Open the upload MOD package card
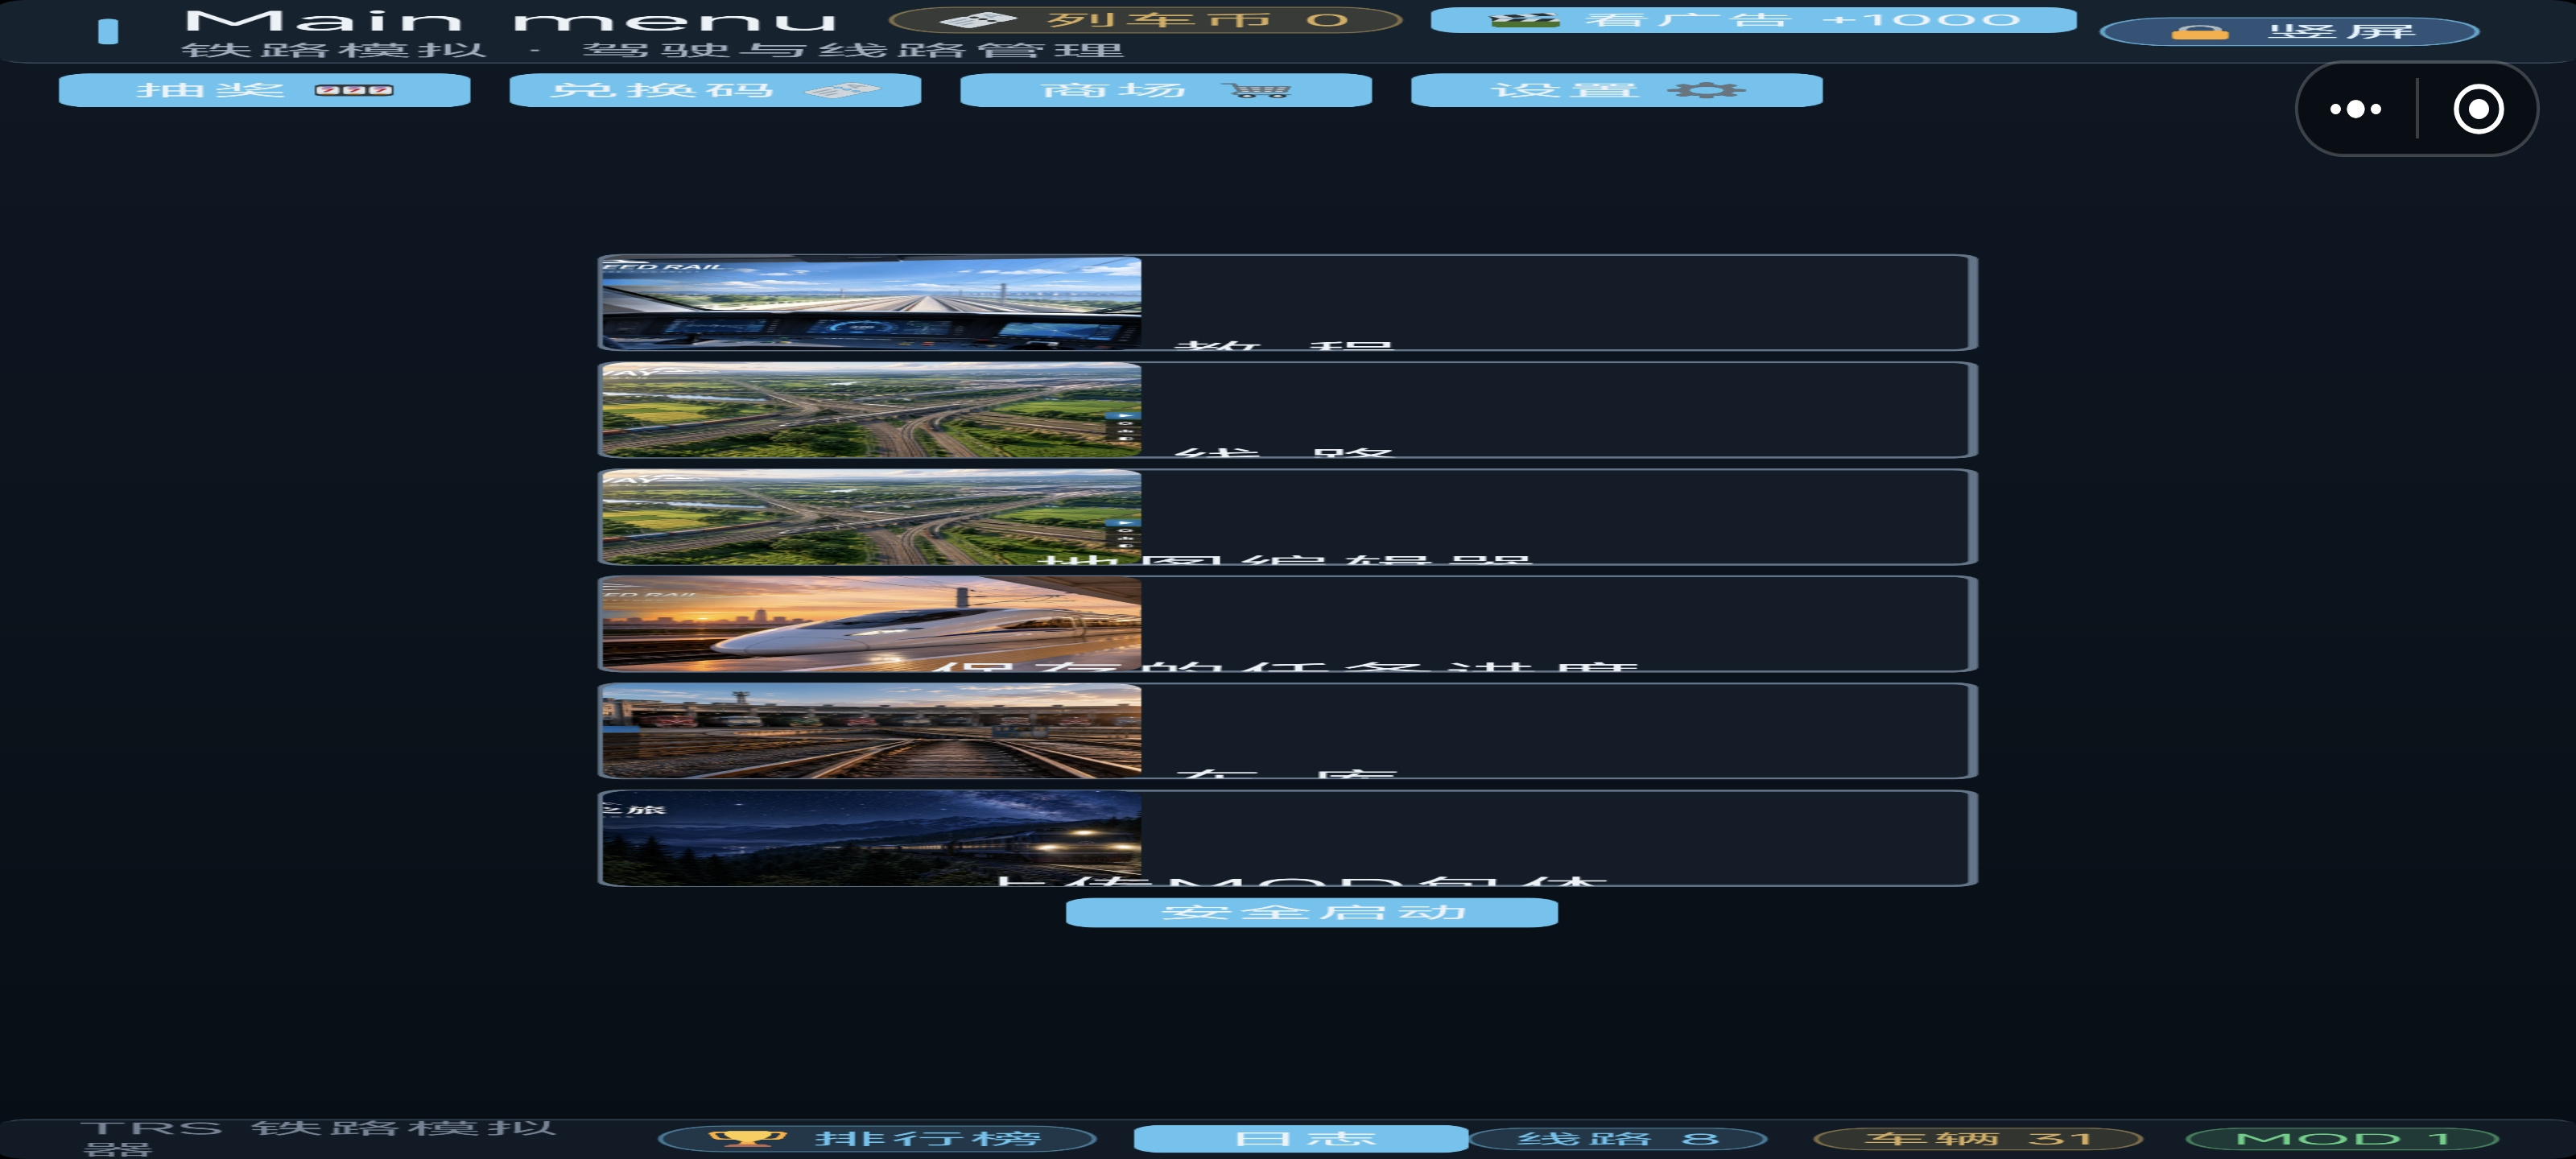This screenshot has width=2576, height=1159. [x=1287, y=838]
